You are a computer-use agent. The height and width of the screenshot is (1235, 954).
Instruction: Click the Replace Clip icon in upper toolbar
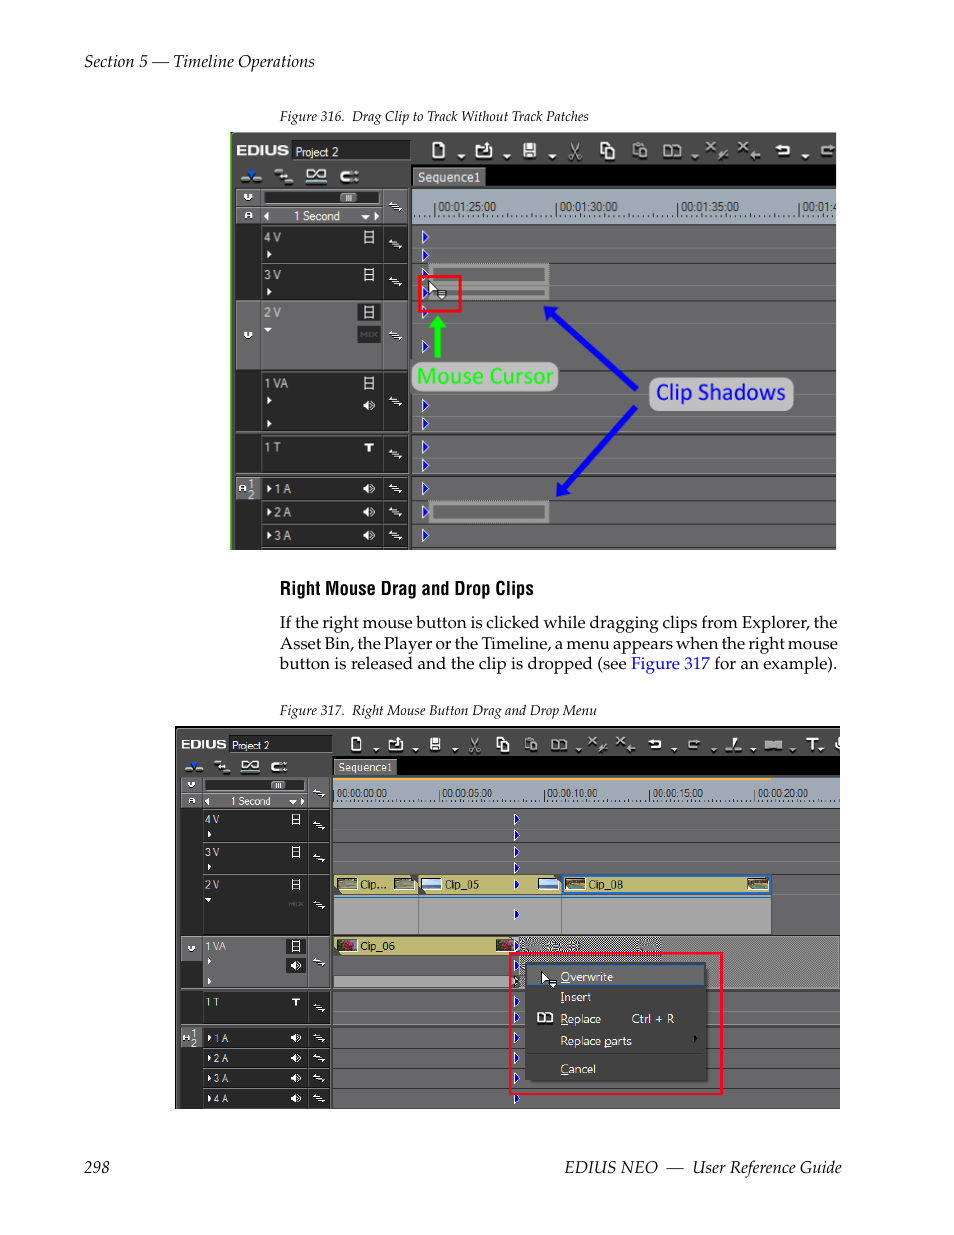pyautogui.click(x=672, y=151)
